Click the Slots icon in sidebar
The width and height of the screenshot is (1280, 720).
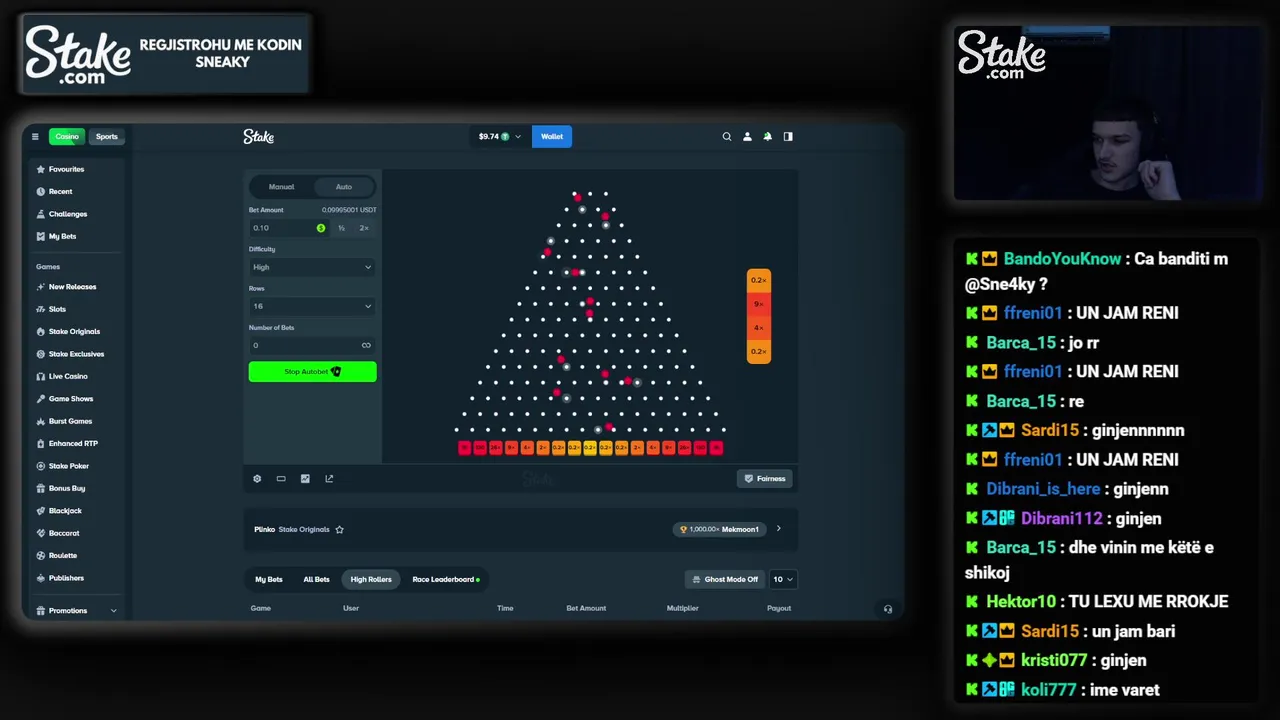pyautogui.click(x=41, y=309)
